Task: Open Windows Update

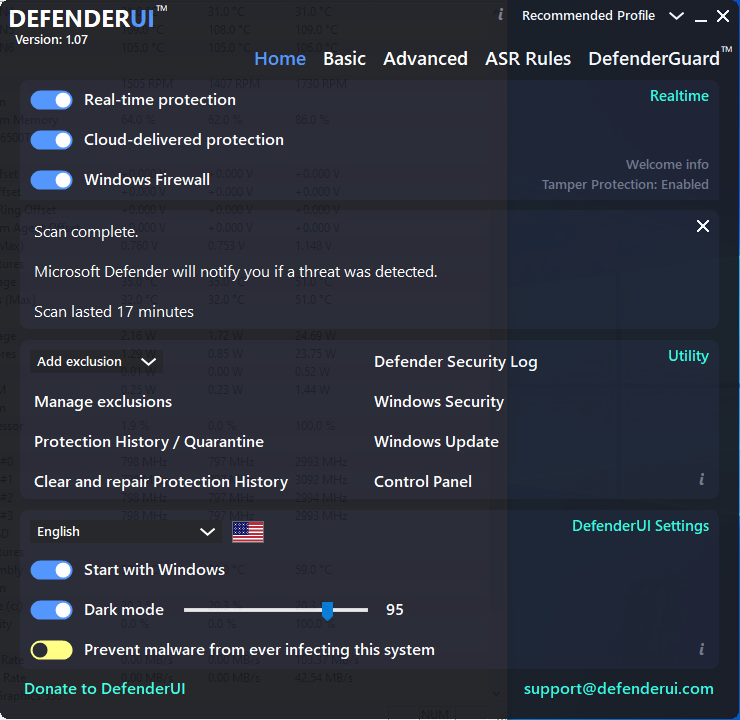Action: 436,442
